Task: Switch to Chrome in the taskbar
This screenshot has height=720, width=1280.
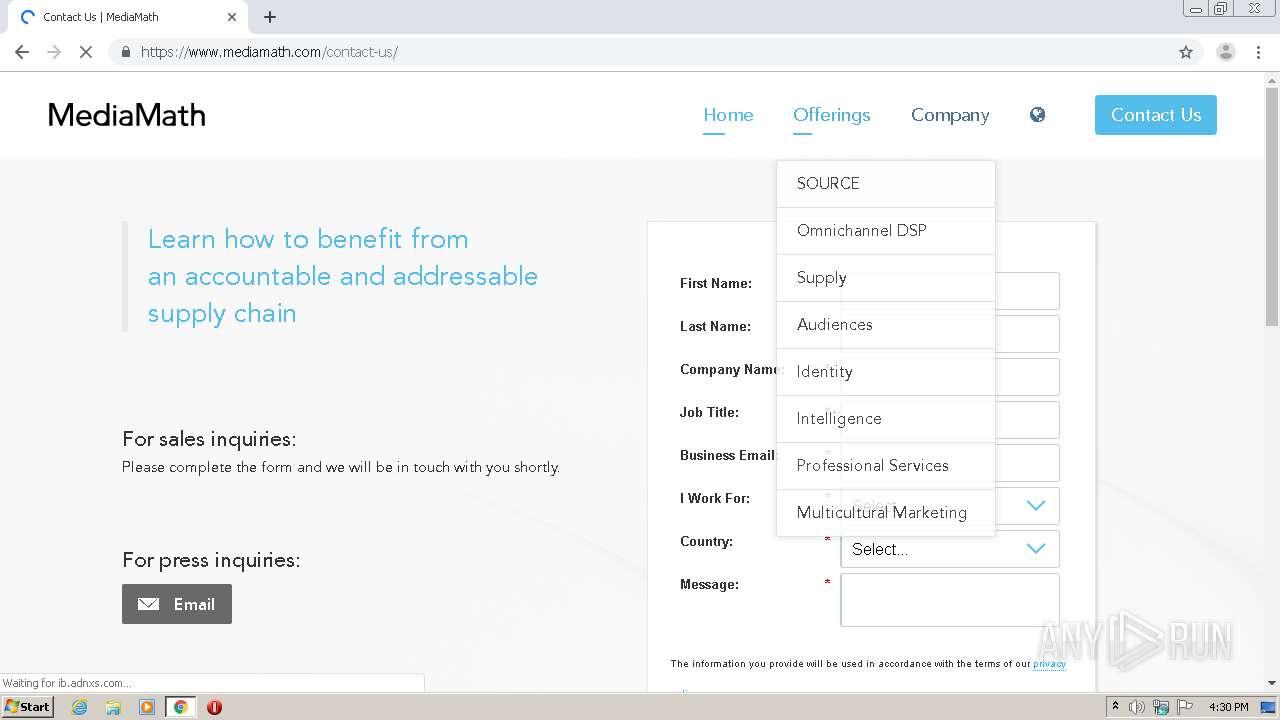Action: click(x=181, y=707)
